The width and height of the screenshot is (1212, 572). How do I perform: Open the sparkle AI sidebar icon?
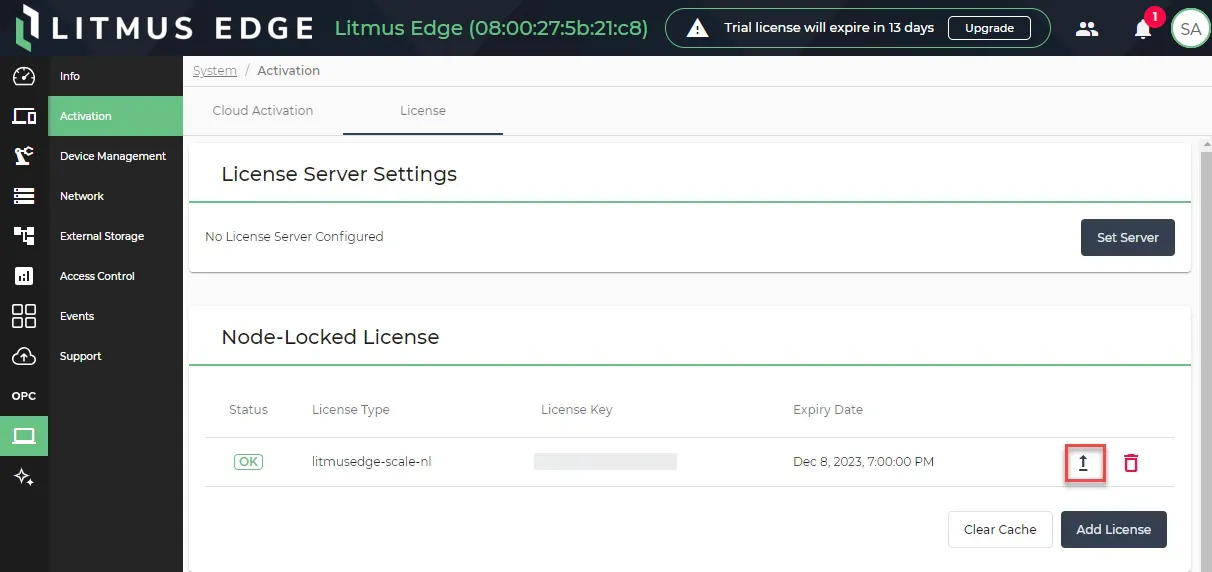[x=24, y=477]
